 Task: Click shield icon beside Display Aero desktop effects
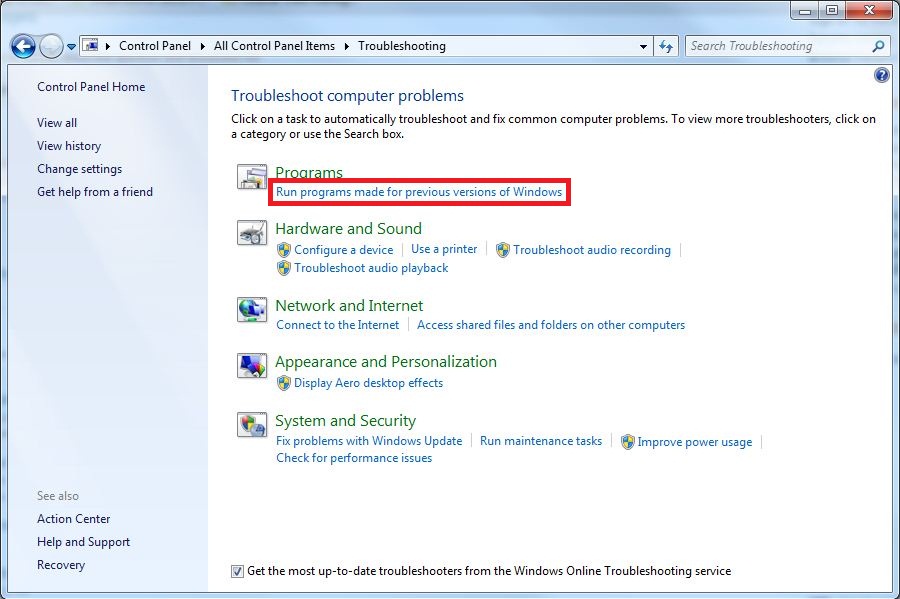point(284,383)
